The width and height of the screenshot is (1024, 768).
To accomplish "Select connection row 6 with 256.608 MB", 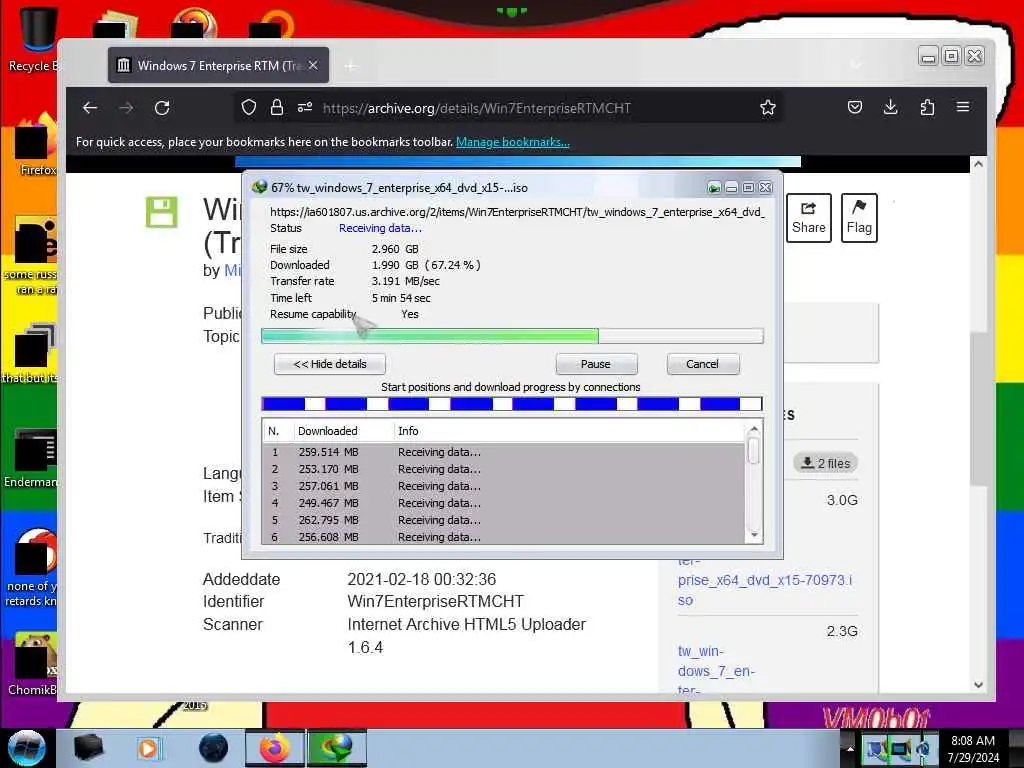I will click(x=503, y=537).
